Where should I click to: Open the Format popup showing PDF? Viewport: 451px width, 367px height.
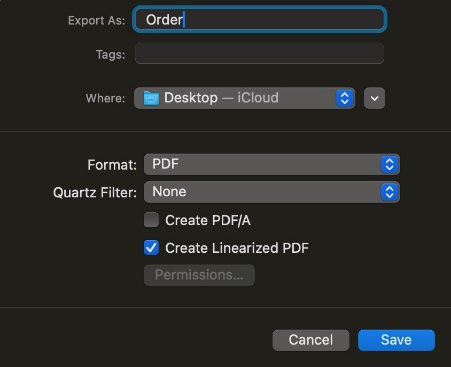click(272, 164)
